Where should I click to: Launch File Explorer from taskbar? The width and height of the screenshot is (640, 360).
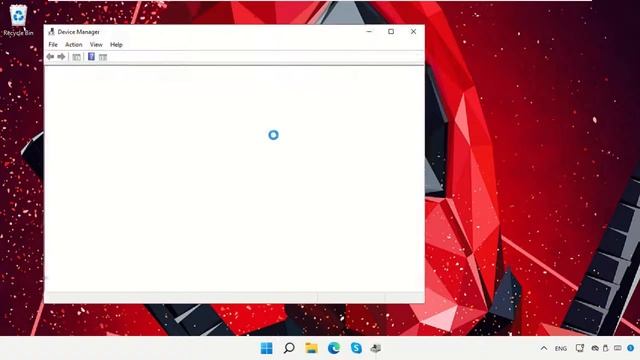pyautogui.click(x=311, y=348)
